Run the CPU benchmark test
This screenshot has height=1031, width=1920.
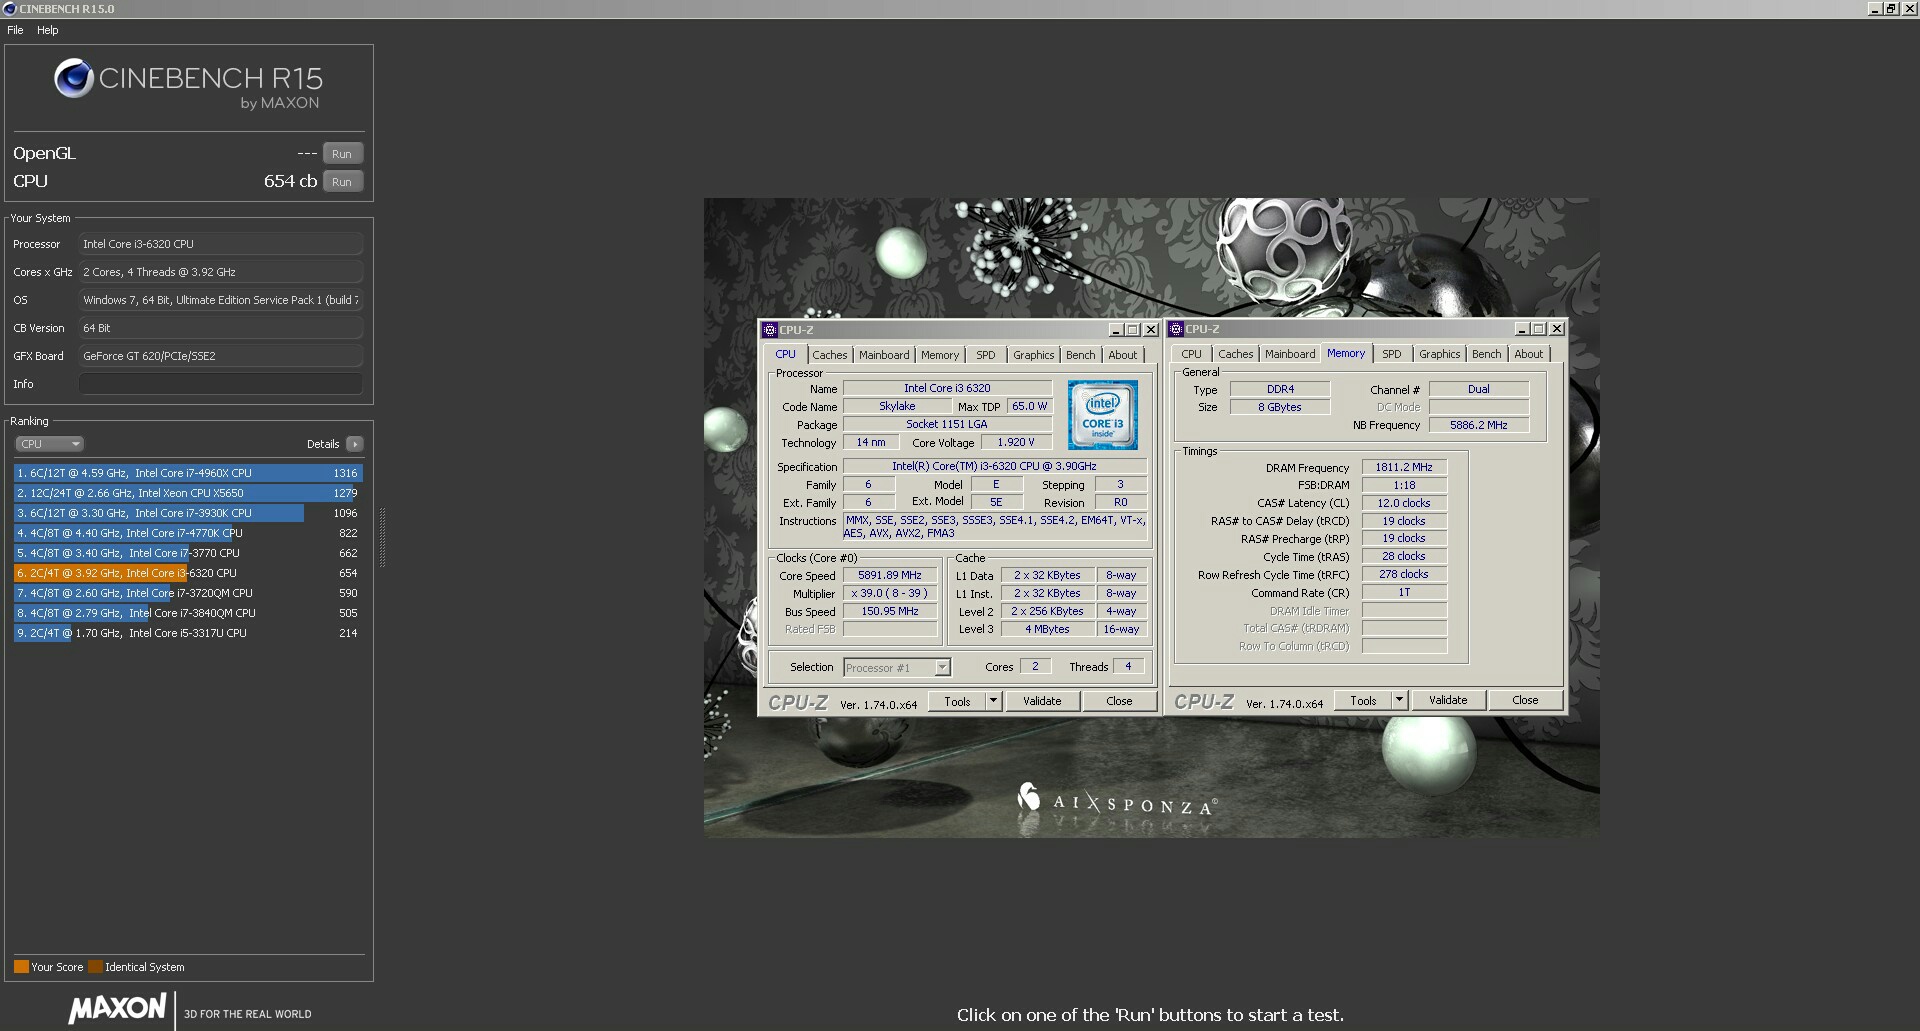(x=342, y=182)
